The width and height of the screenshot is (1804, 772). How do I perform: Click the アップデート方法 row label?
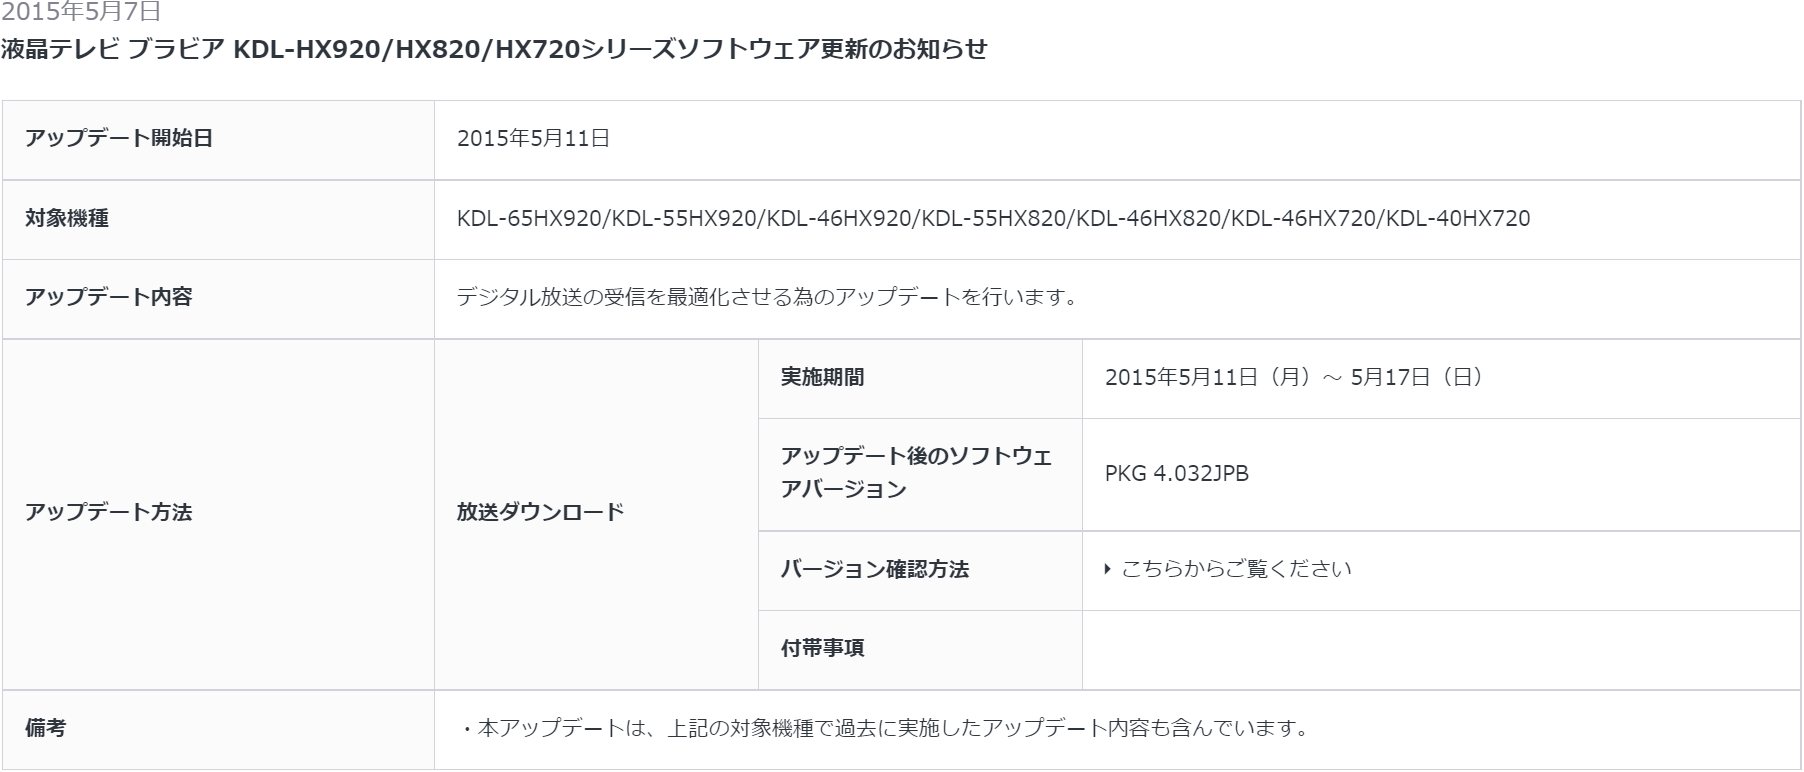[218, 514]
